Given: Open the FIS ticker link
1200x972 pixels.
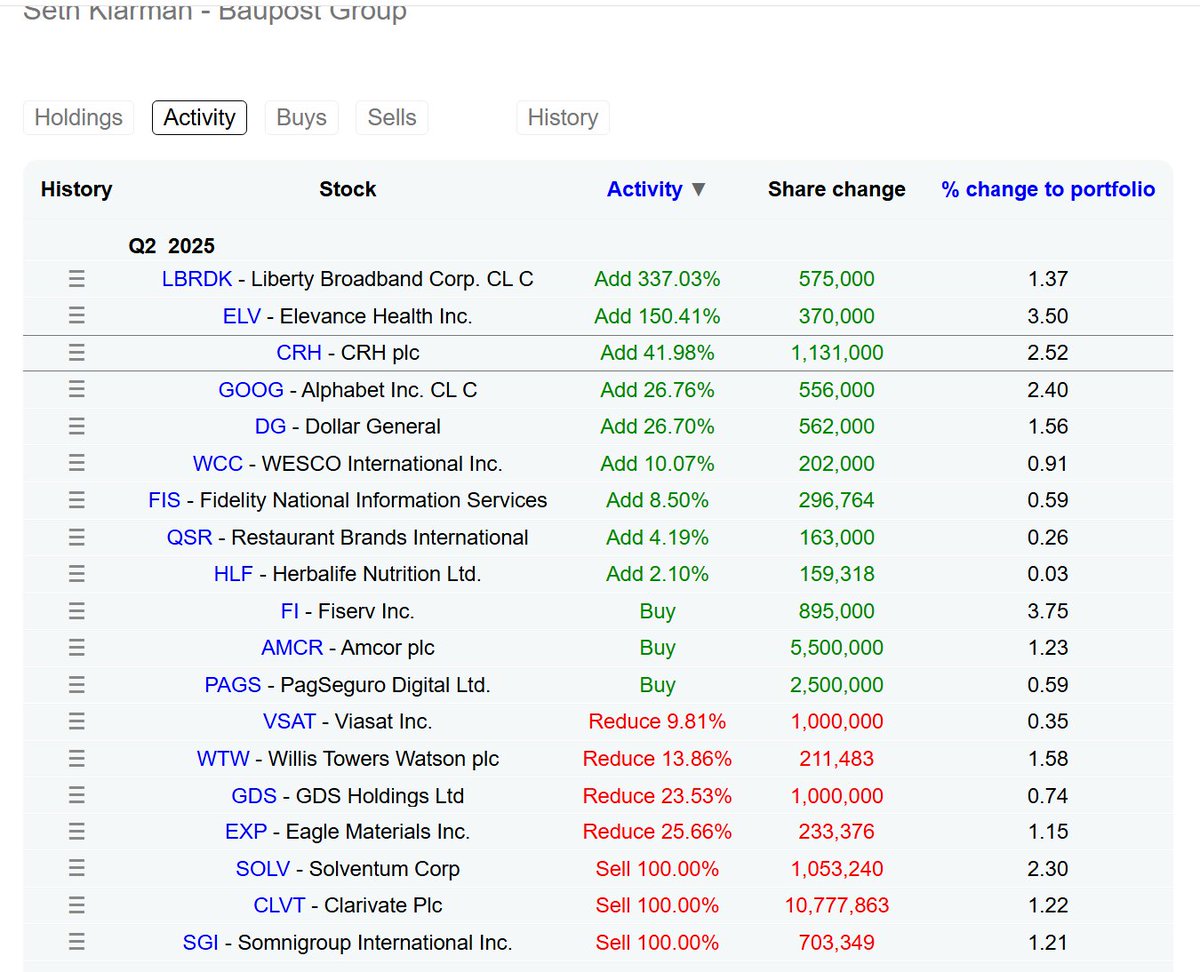Looking at the screenshot, I should (165, 500).
